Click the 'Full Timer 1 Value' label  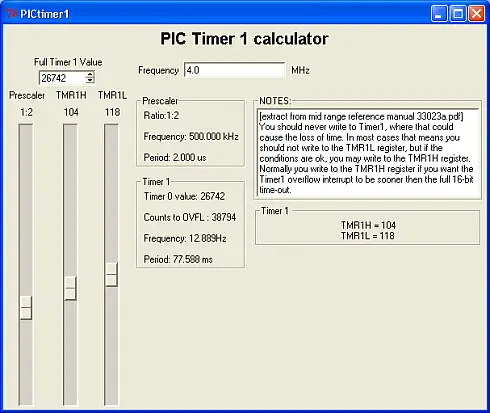68,62
